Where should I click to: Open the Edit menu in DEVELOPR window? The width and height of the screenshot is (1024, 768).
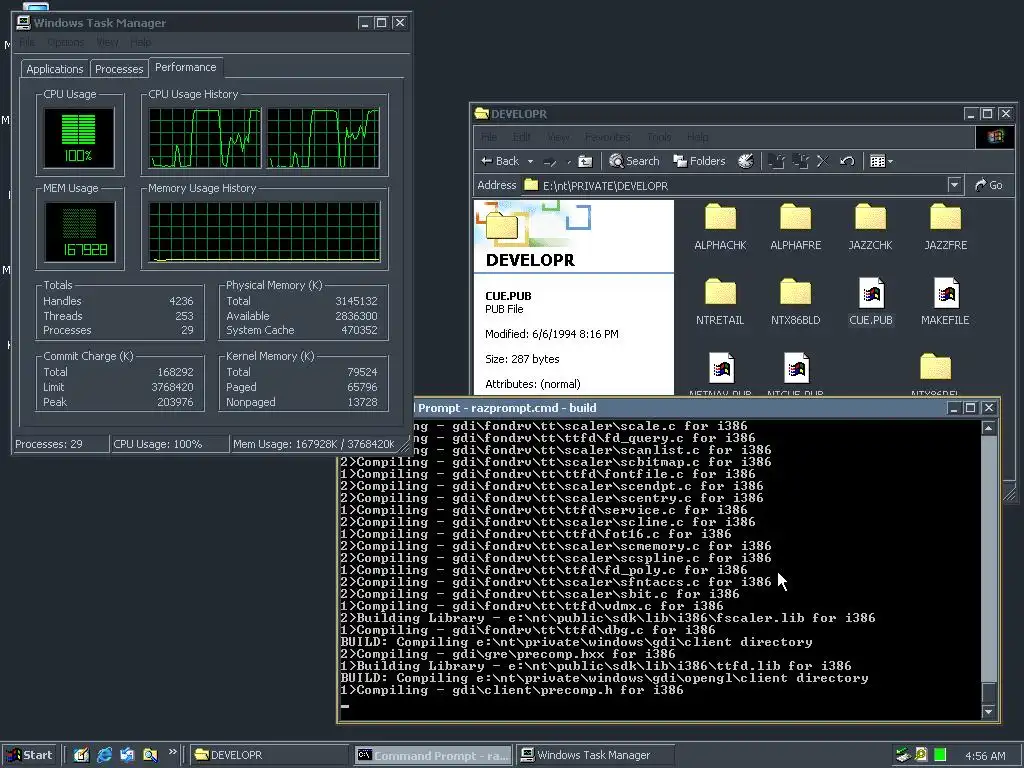pos(521,137)
